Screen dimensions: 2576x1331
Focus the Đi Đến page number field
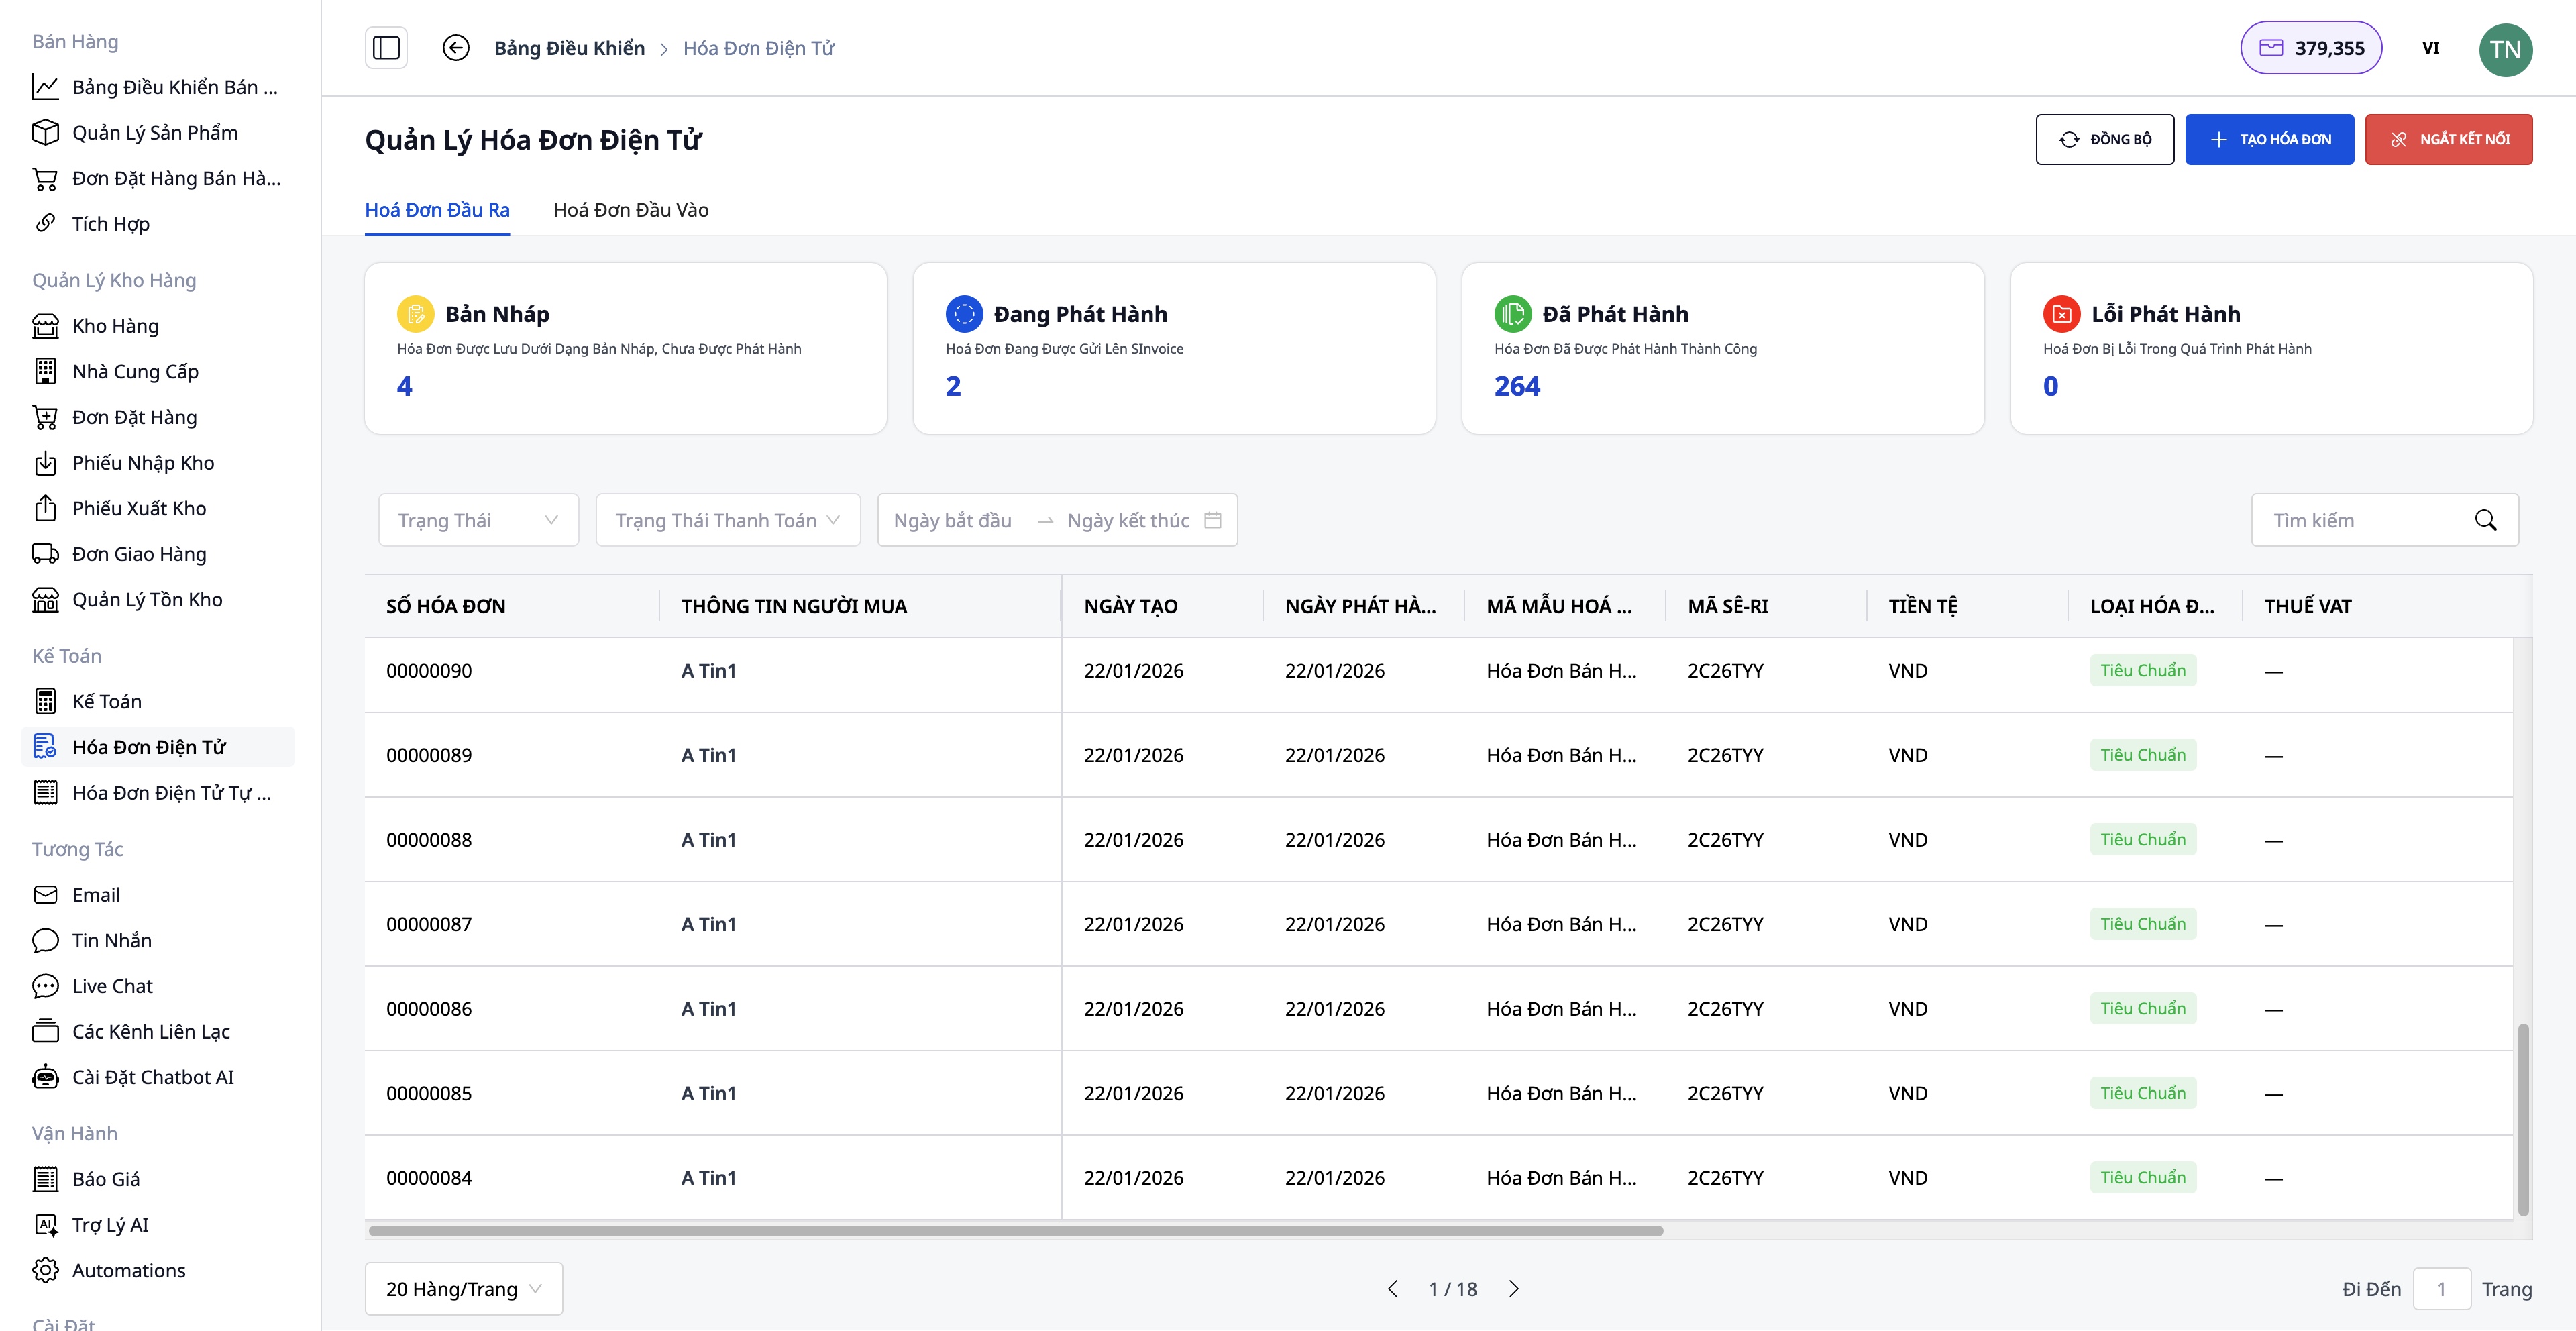2440,1289
